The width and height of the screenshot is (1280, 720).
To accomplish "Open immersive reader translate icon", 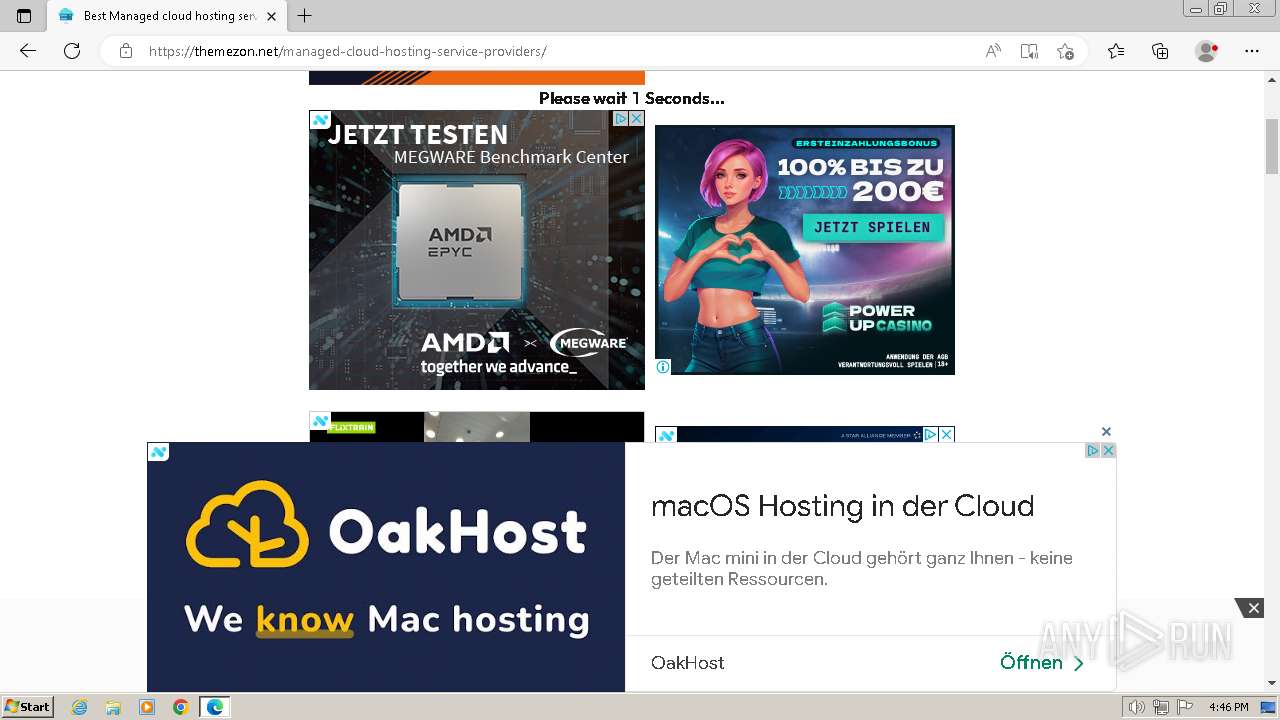I will [1029, 51].
